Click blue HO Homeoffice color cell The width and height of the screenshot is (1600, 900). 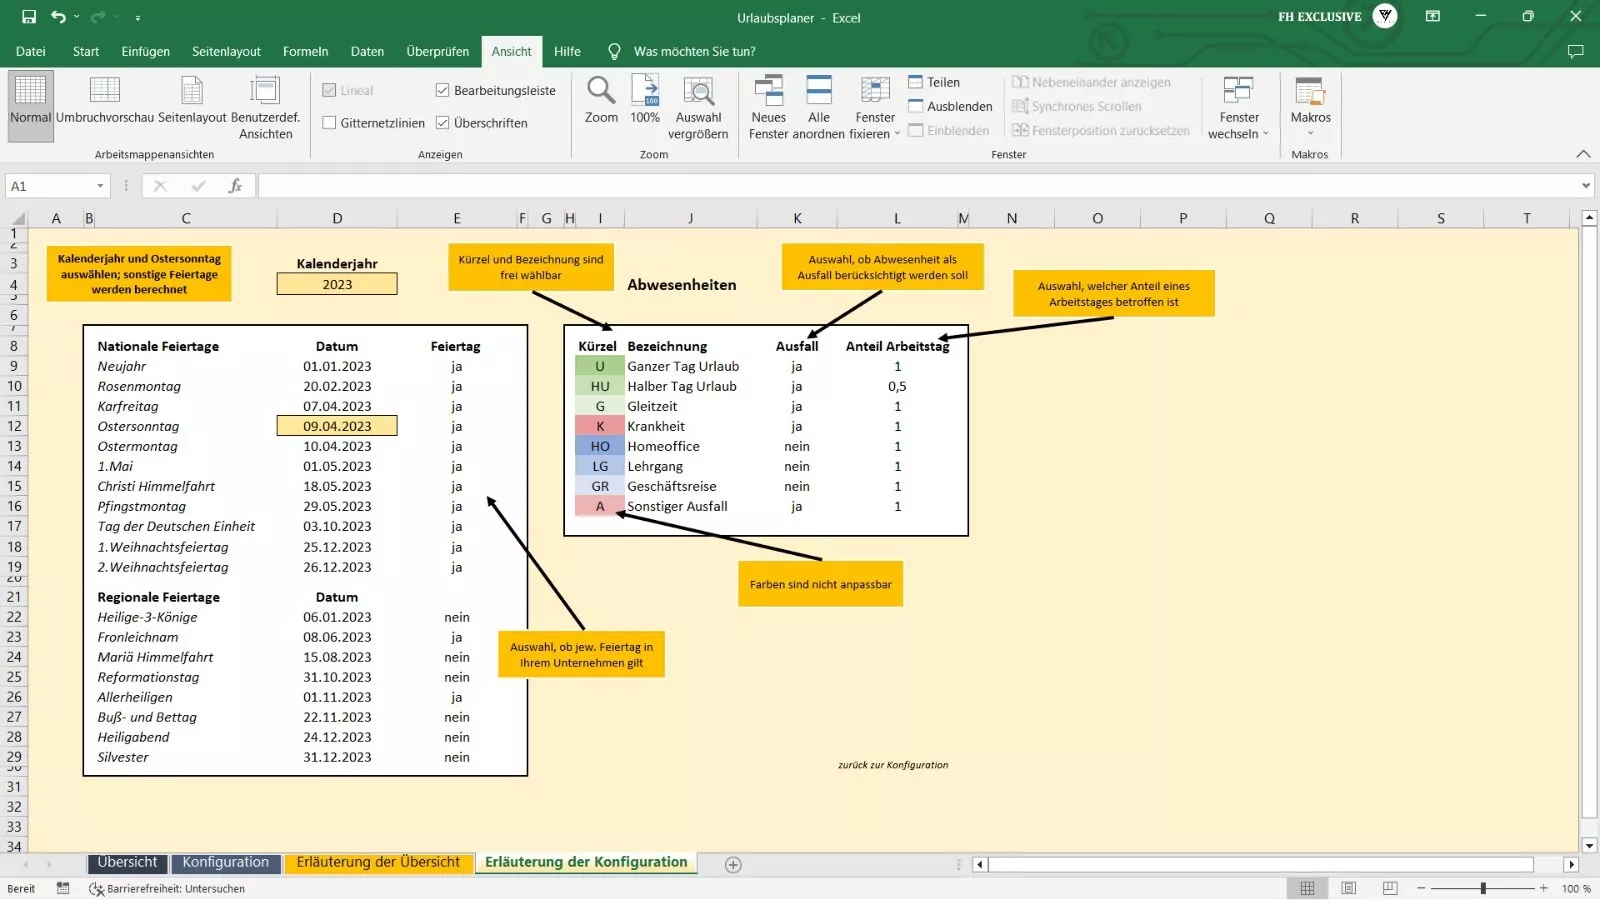(600, 446)
